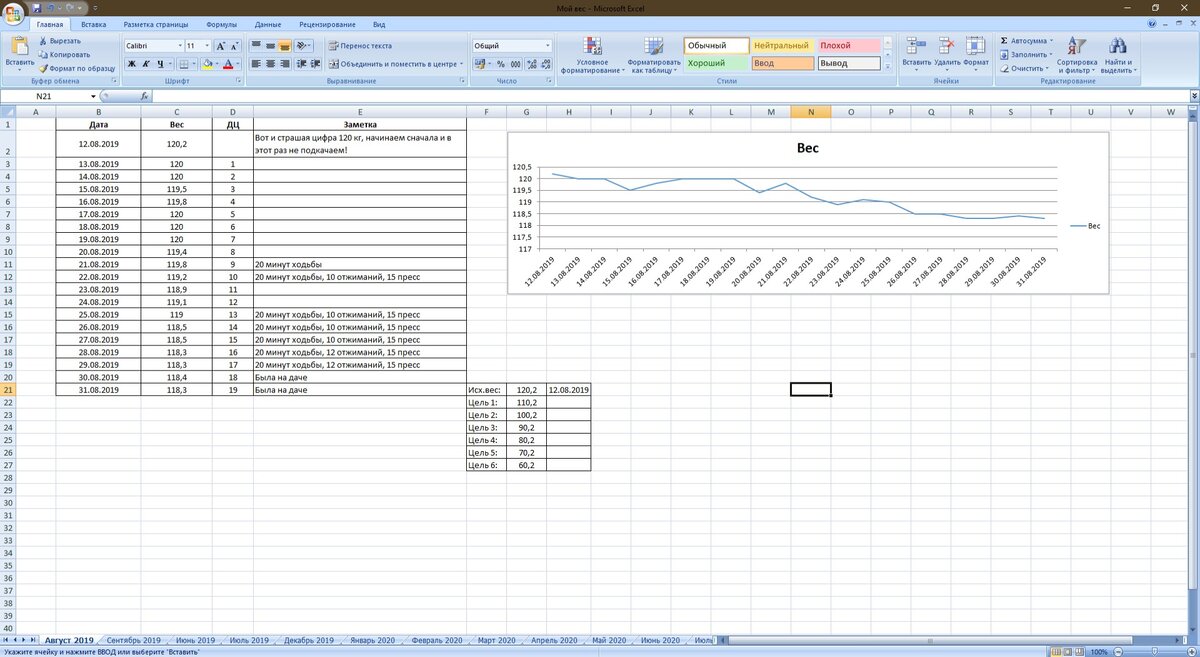
Task: Apply red font color
Action: tap(228, 64)
